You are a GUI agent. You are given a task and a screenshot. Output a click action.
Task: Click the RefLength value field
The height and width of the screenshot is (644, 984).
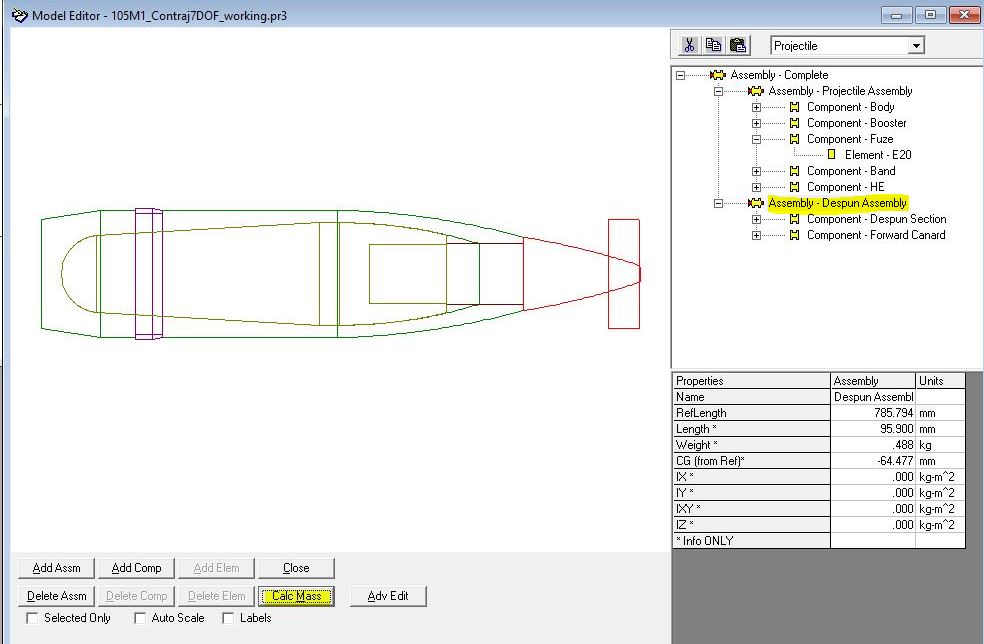pyautogui.click(x=872, y=413)
